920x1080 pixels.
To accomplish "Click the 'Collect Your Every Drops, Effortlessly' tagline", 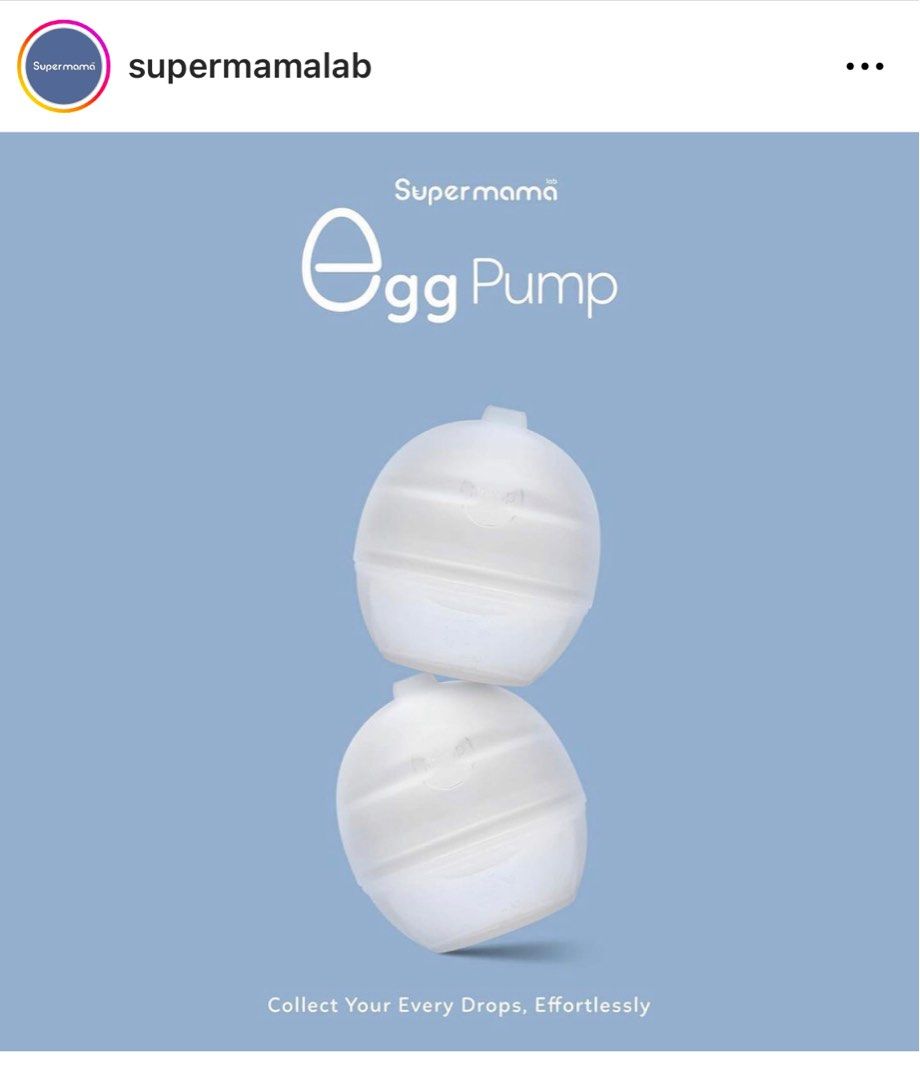I will pyautogui.click(x=459, y=1005).
